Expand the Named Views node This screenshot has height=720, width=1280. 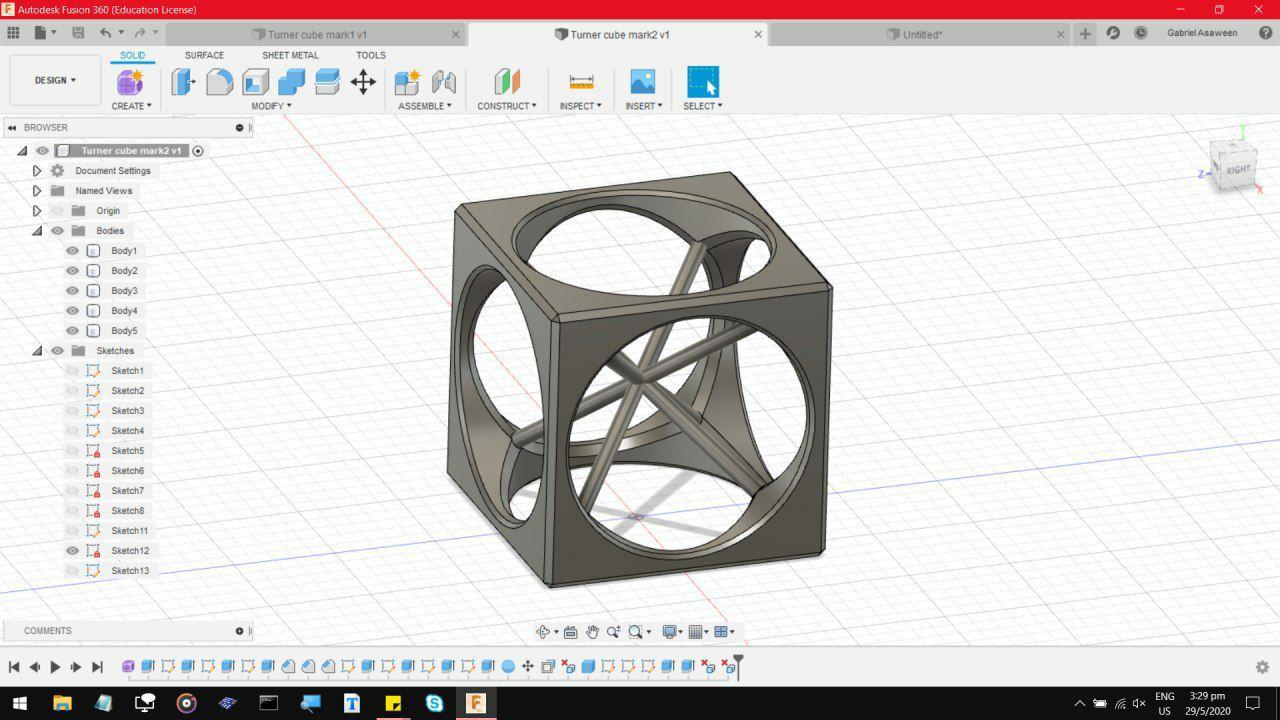pos(37,191)
